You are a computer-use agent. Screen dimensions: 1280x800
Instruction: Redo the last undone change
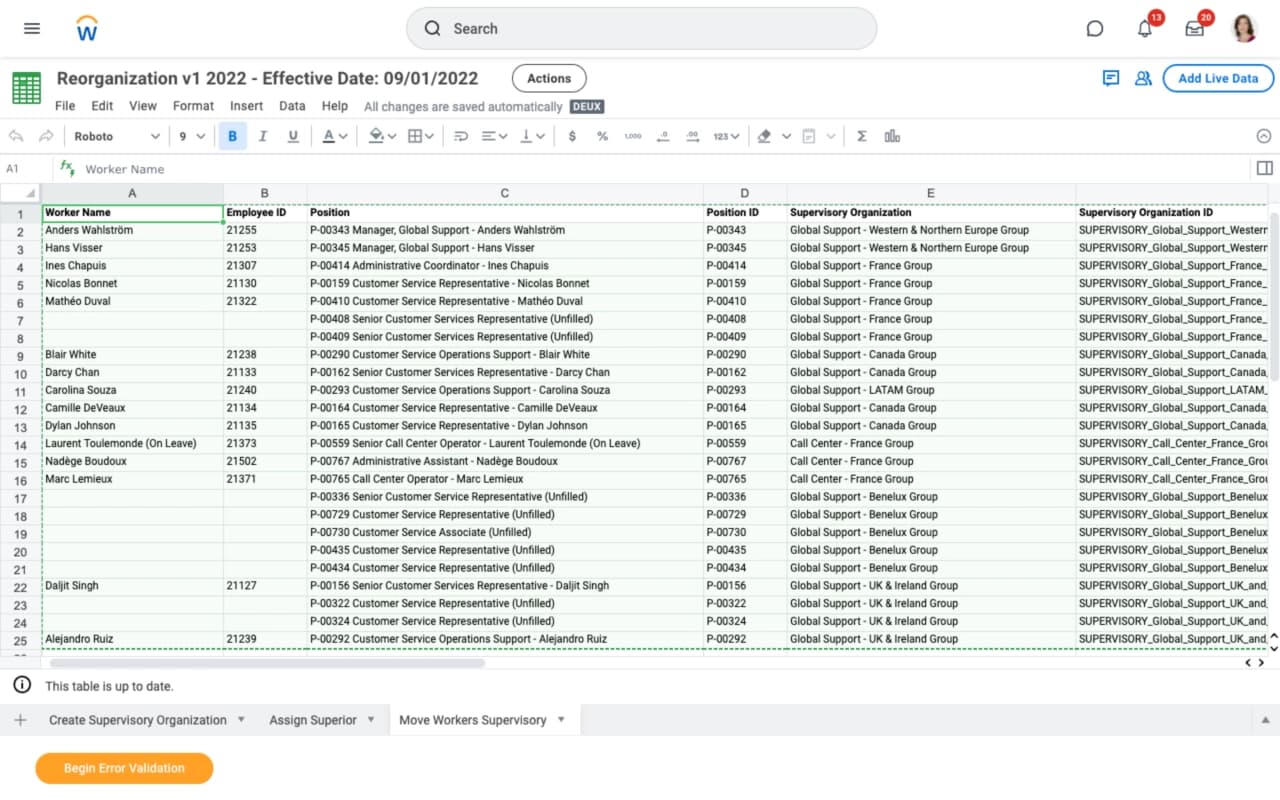46,136
